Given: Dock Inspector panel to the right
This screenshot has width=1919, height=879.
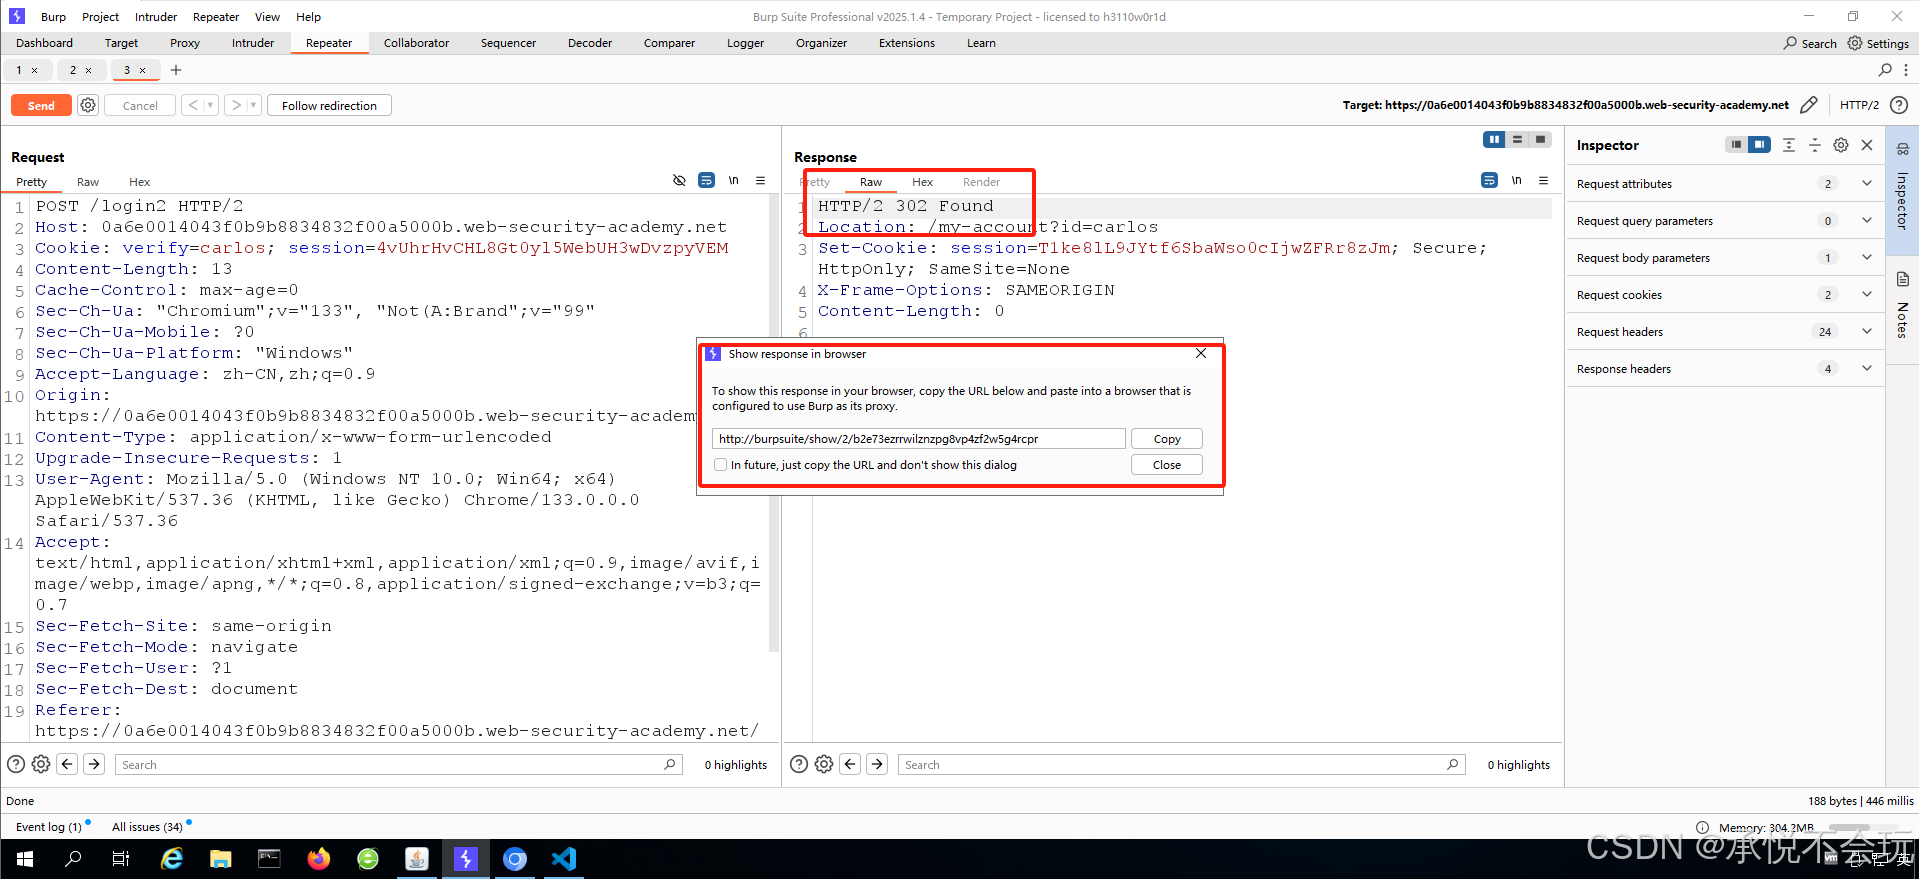Looking at the screenshot, I should pos(1759,145).
